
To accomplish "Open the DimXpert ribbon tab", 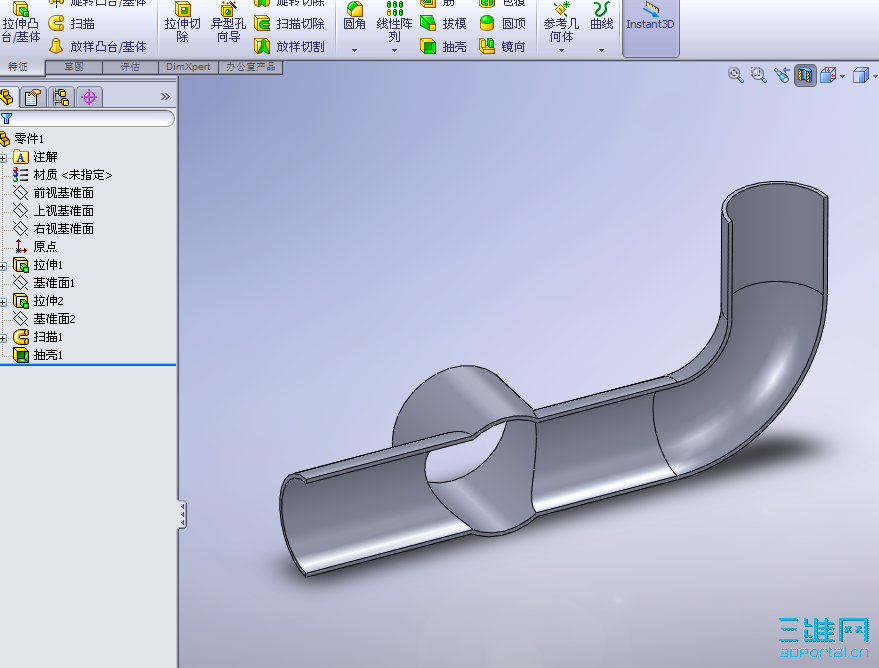I will tap(188, 67).
